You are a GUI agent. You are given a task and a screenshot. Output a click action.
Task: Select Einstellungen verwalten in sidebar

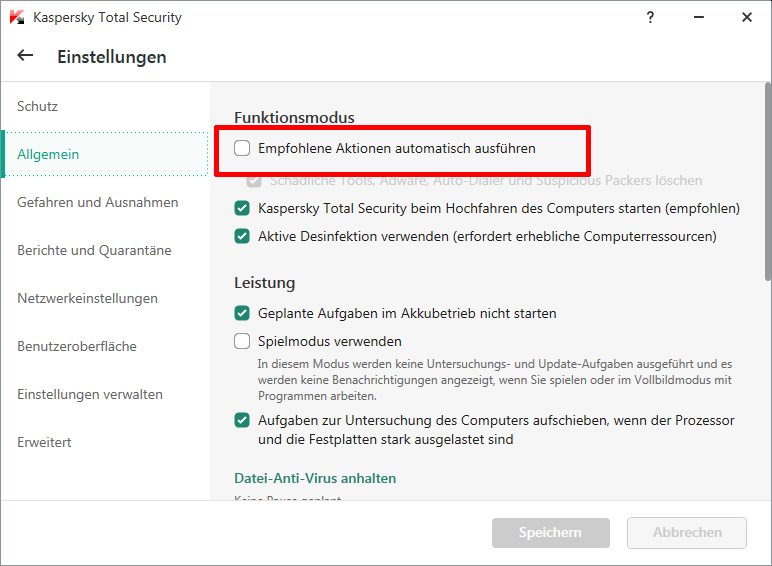90,394
